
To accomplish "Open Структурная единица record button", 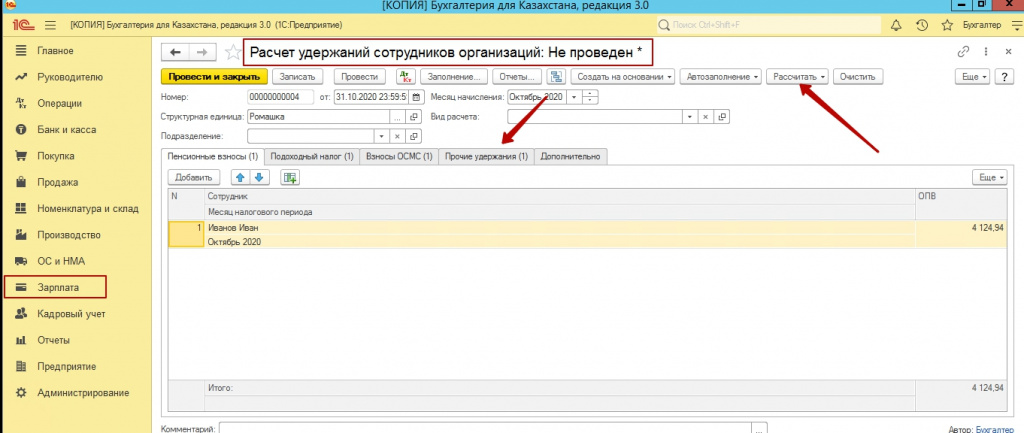I will point(414,117).
